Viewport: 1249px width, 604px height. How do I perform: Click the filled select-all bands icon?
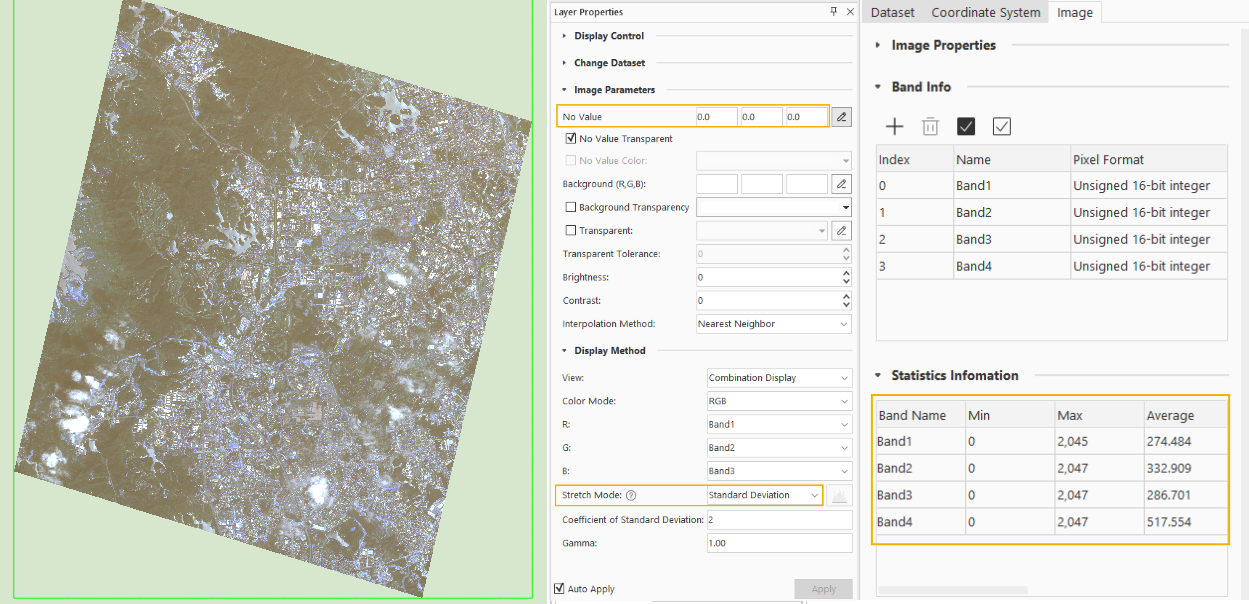click(966, 126)
